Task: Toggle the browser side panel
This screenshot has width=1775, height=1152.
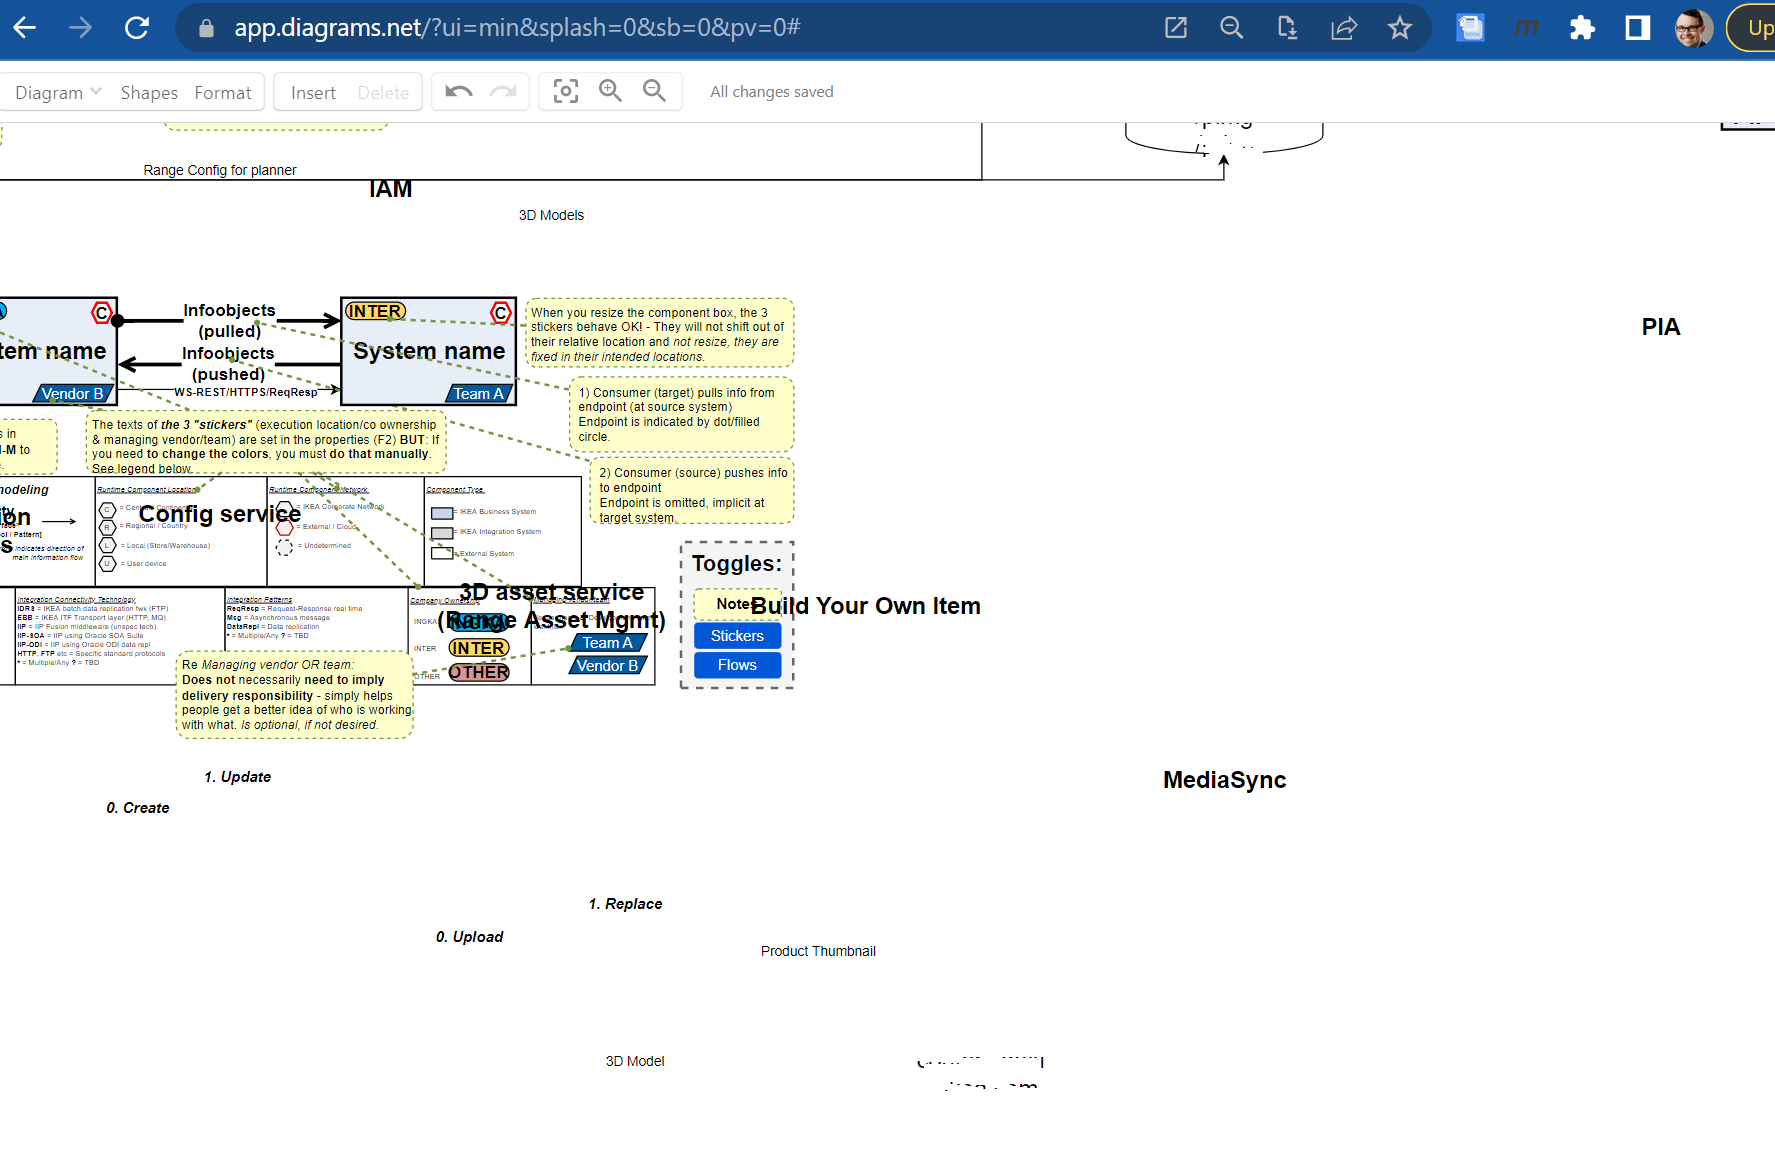Action: [1638, 28]
